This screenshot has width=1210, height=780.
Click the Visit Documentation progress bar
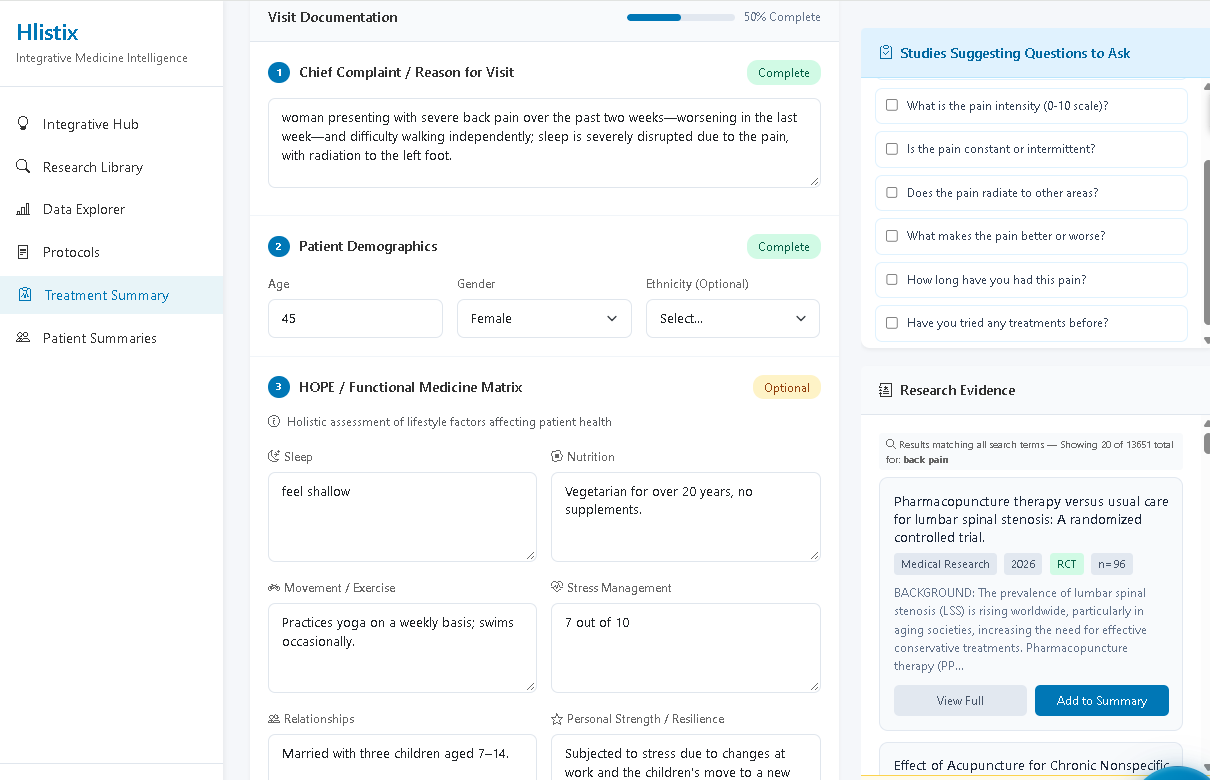click(681, 17)
